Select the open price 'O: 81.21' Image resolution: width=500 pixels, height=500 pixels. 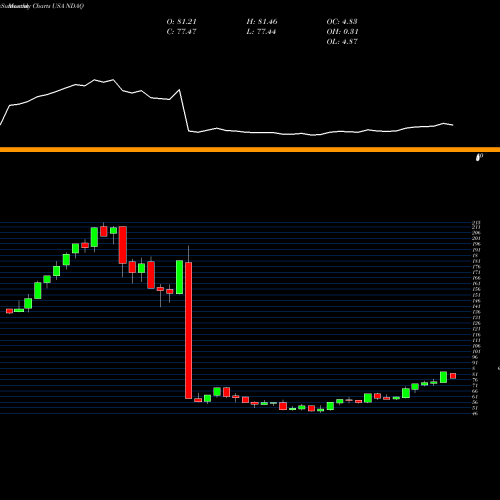pyautogui.click(x=181, y=22)
